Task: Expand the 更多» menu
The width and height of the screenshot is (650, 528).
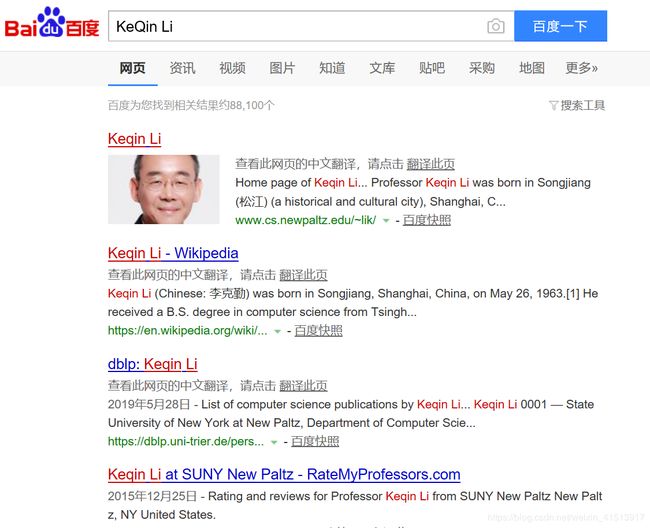Action: coord(582,68)
